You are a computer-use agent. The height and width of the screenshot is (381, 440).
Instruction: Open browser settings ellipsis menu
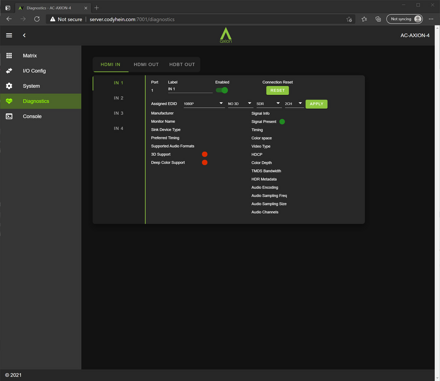coord(431,19)
